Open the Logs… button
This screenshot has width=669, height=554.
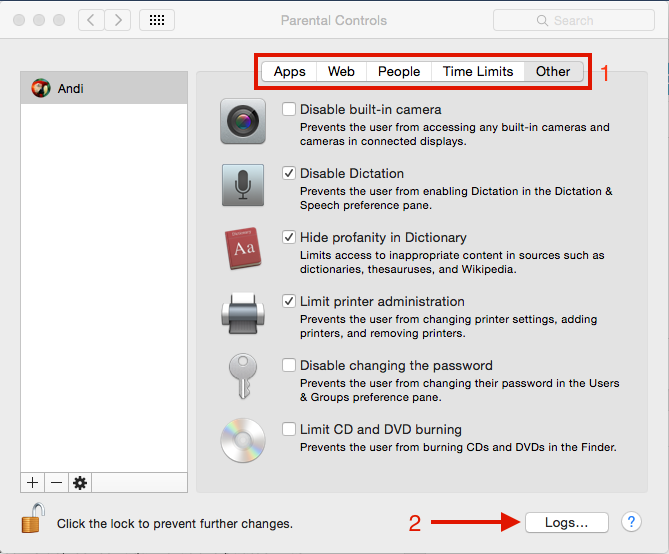(566, 522)
